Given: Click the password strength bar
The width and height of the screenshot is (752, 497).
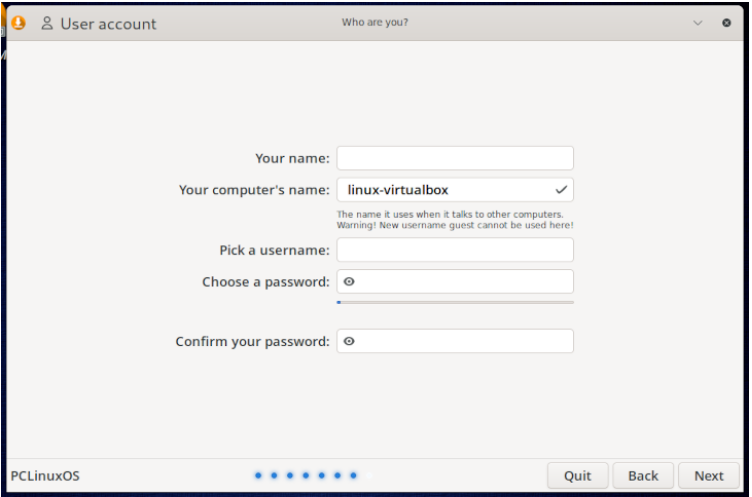Looking at the screenshot, I should click(455, 302).
